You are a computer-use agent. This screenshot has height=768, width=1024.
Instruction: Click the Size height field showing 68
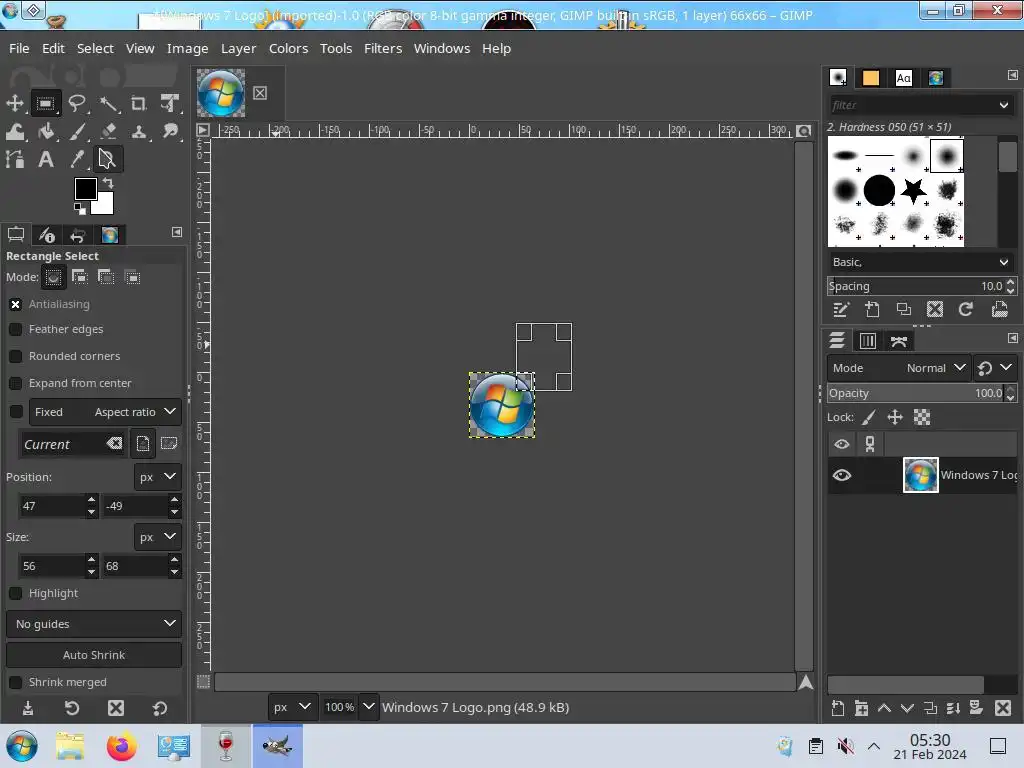pos(135,566)
